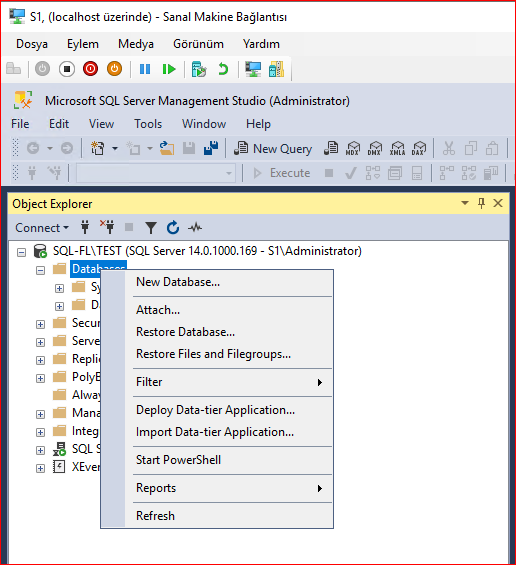
Task: Open the SSMS File menu
Action: click(x=20, y=124)
